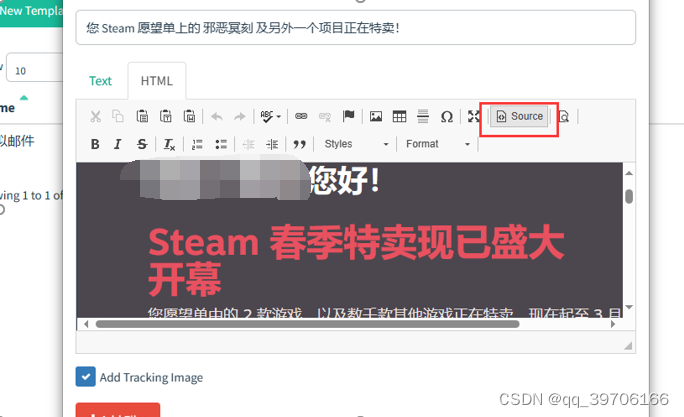Screen dimensions: 684x417
Task: Click the editor's horizontal scrollbar thumb
Action: click(x=308, y=324)
